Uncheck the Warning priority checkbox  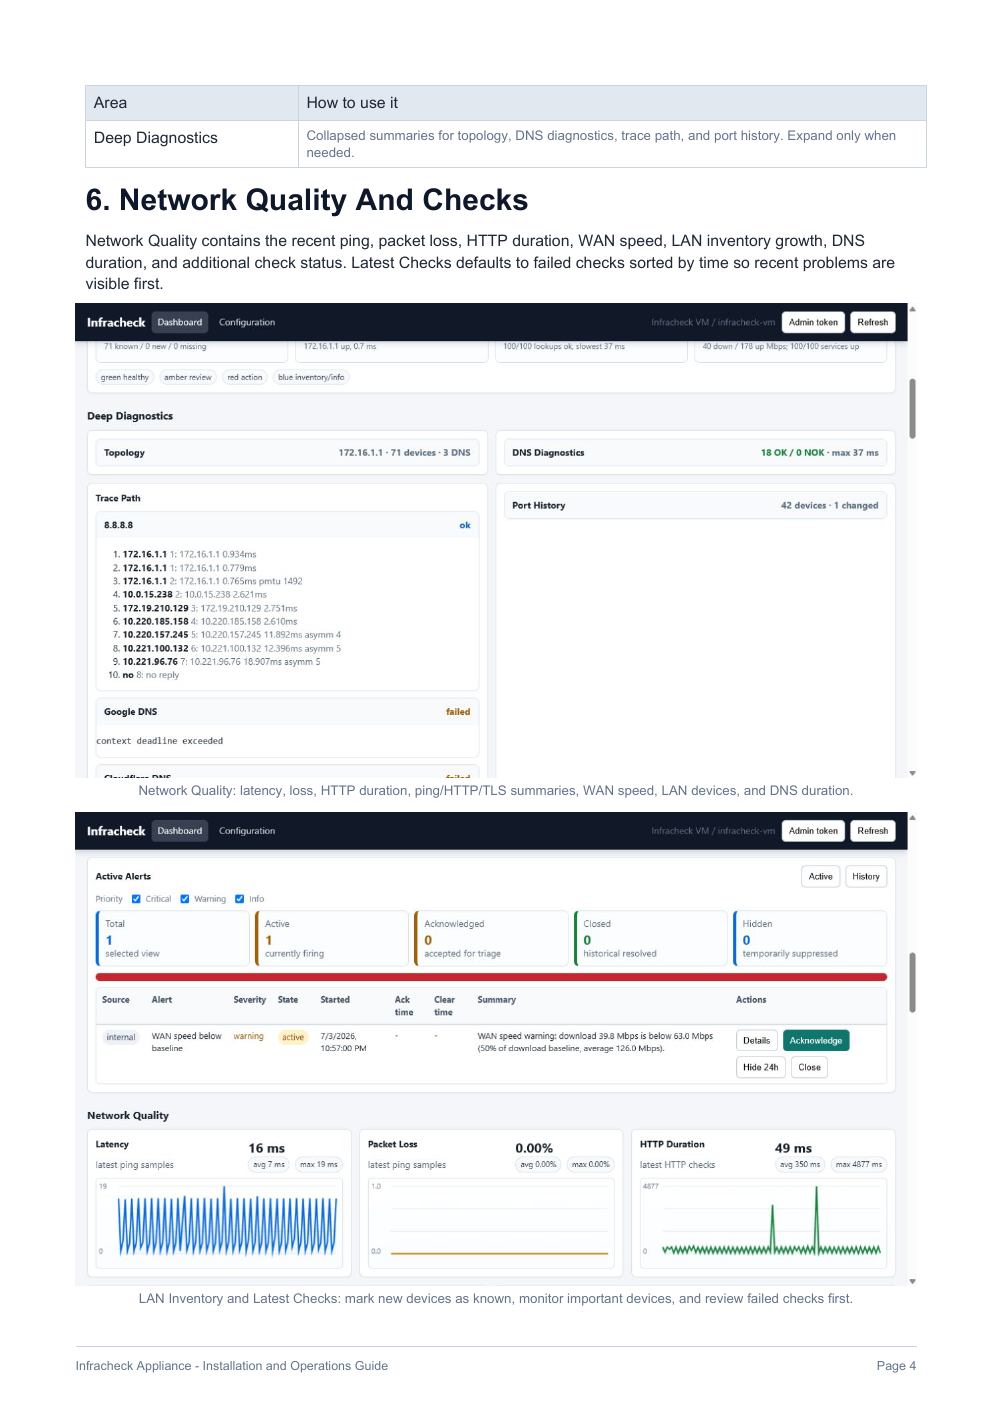pyautogui.click(x=185, y=899)
